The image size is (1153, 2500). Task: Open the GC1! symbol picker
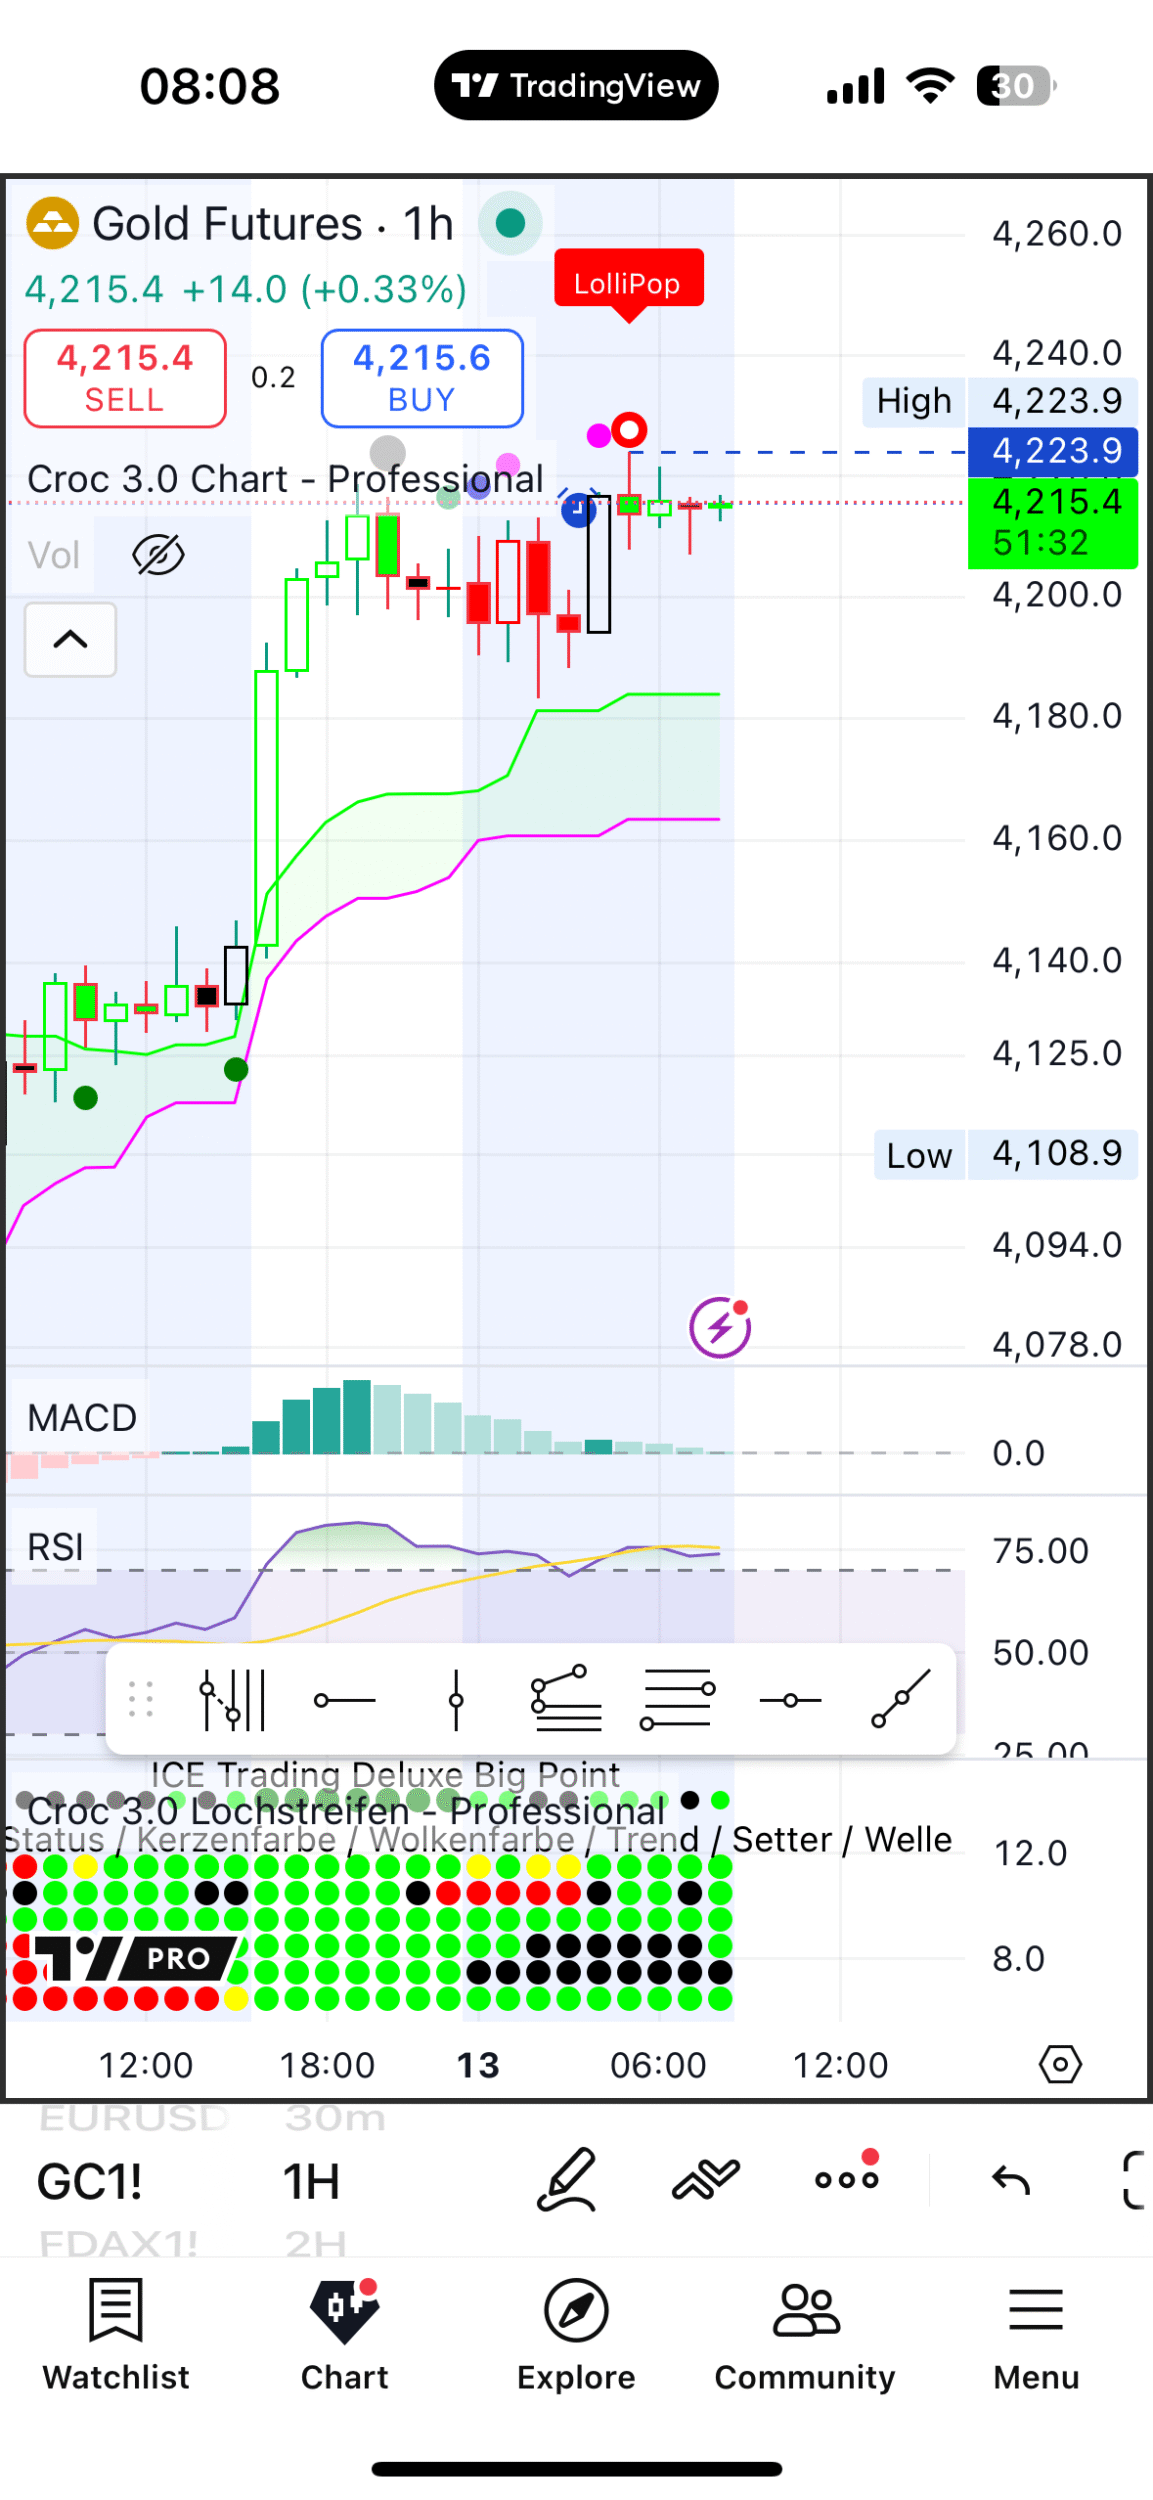(x=90, y=2182)
